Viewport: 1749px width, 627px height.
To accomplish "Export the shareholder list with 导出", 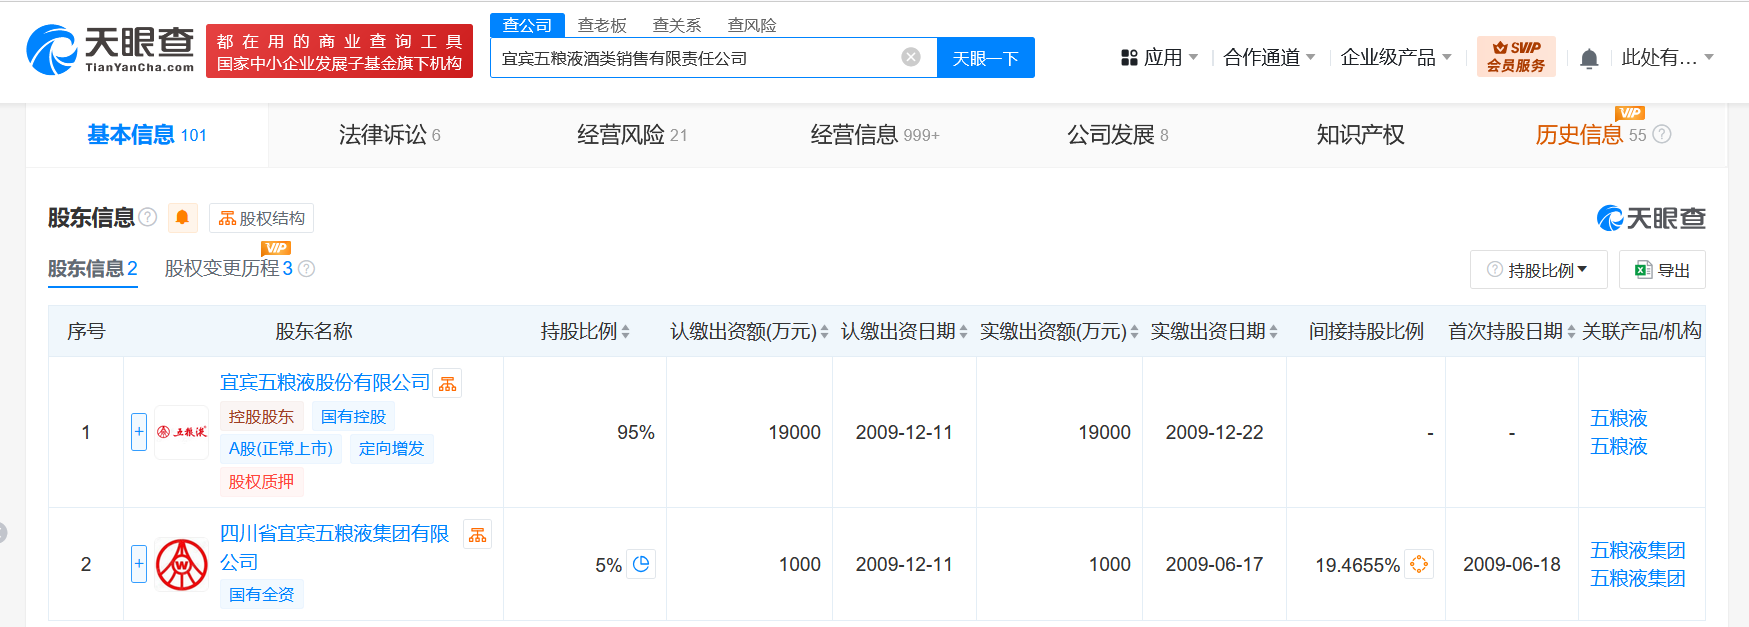I will [1662, 270].
